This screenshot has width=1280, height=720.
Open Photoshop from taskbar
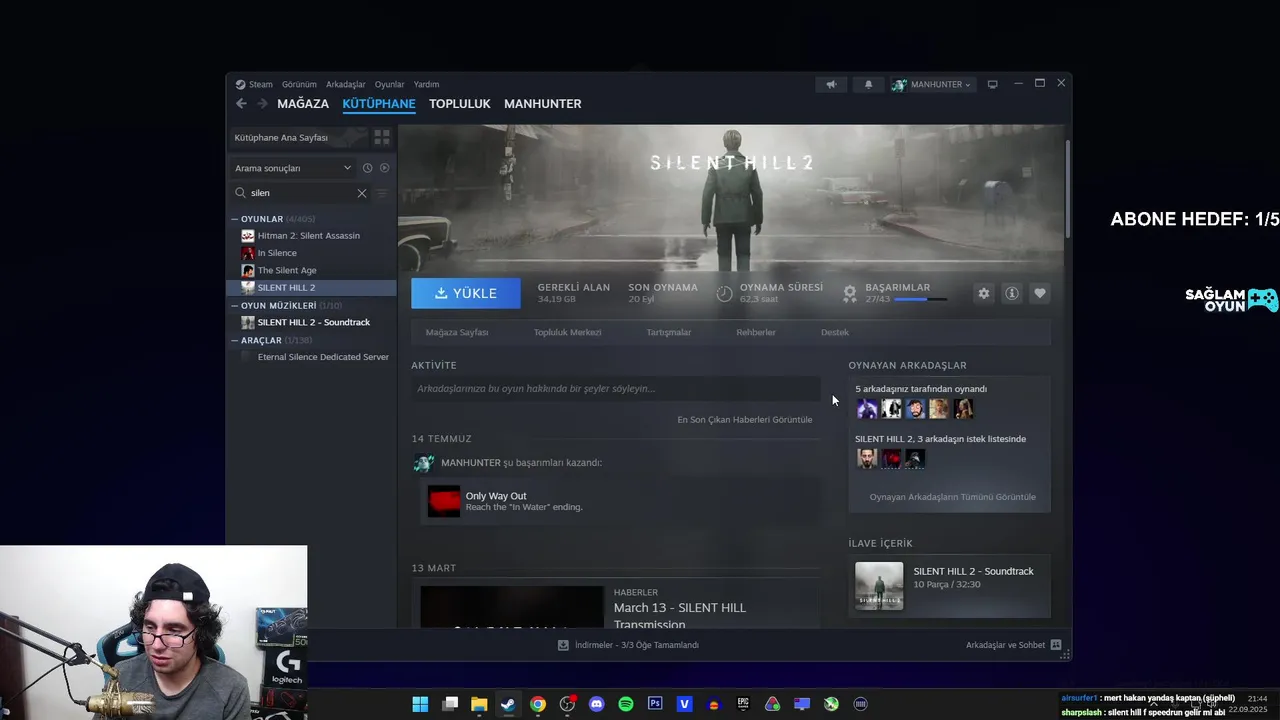(655, 704)
